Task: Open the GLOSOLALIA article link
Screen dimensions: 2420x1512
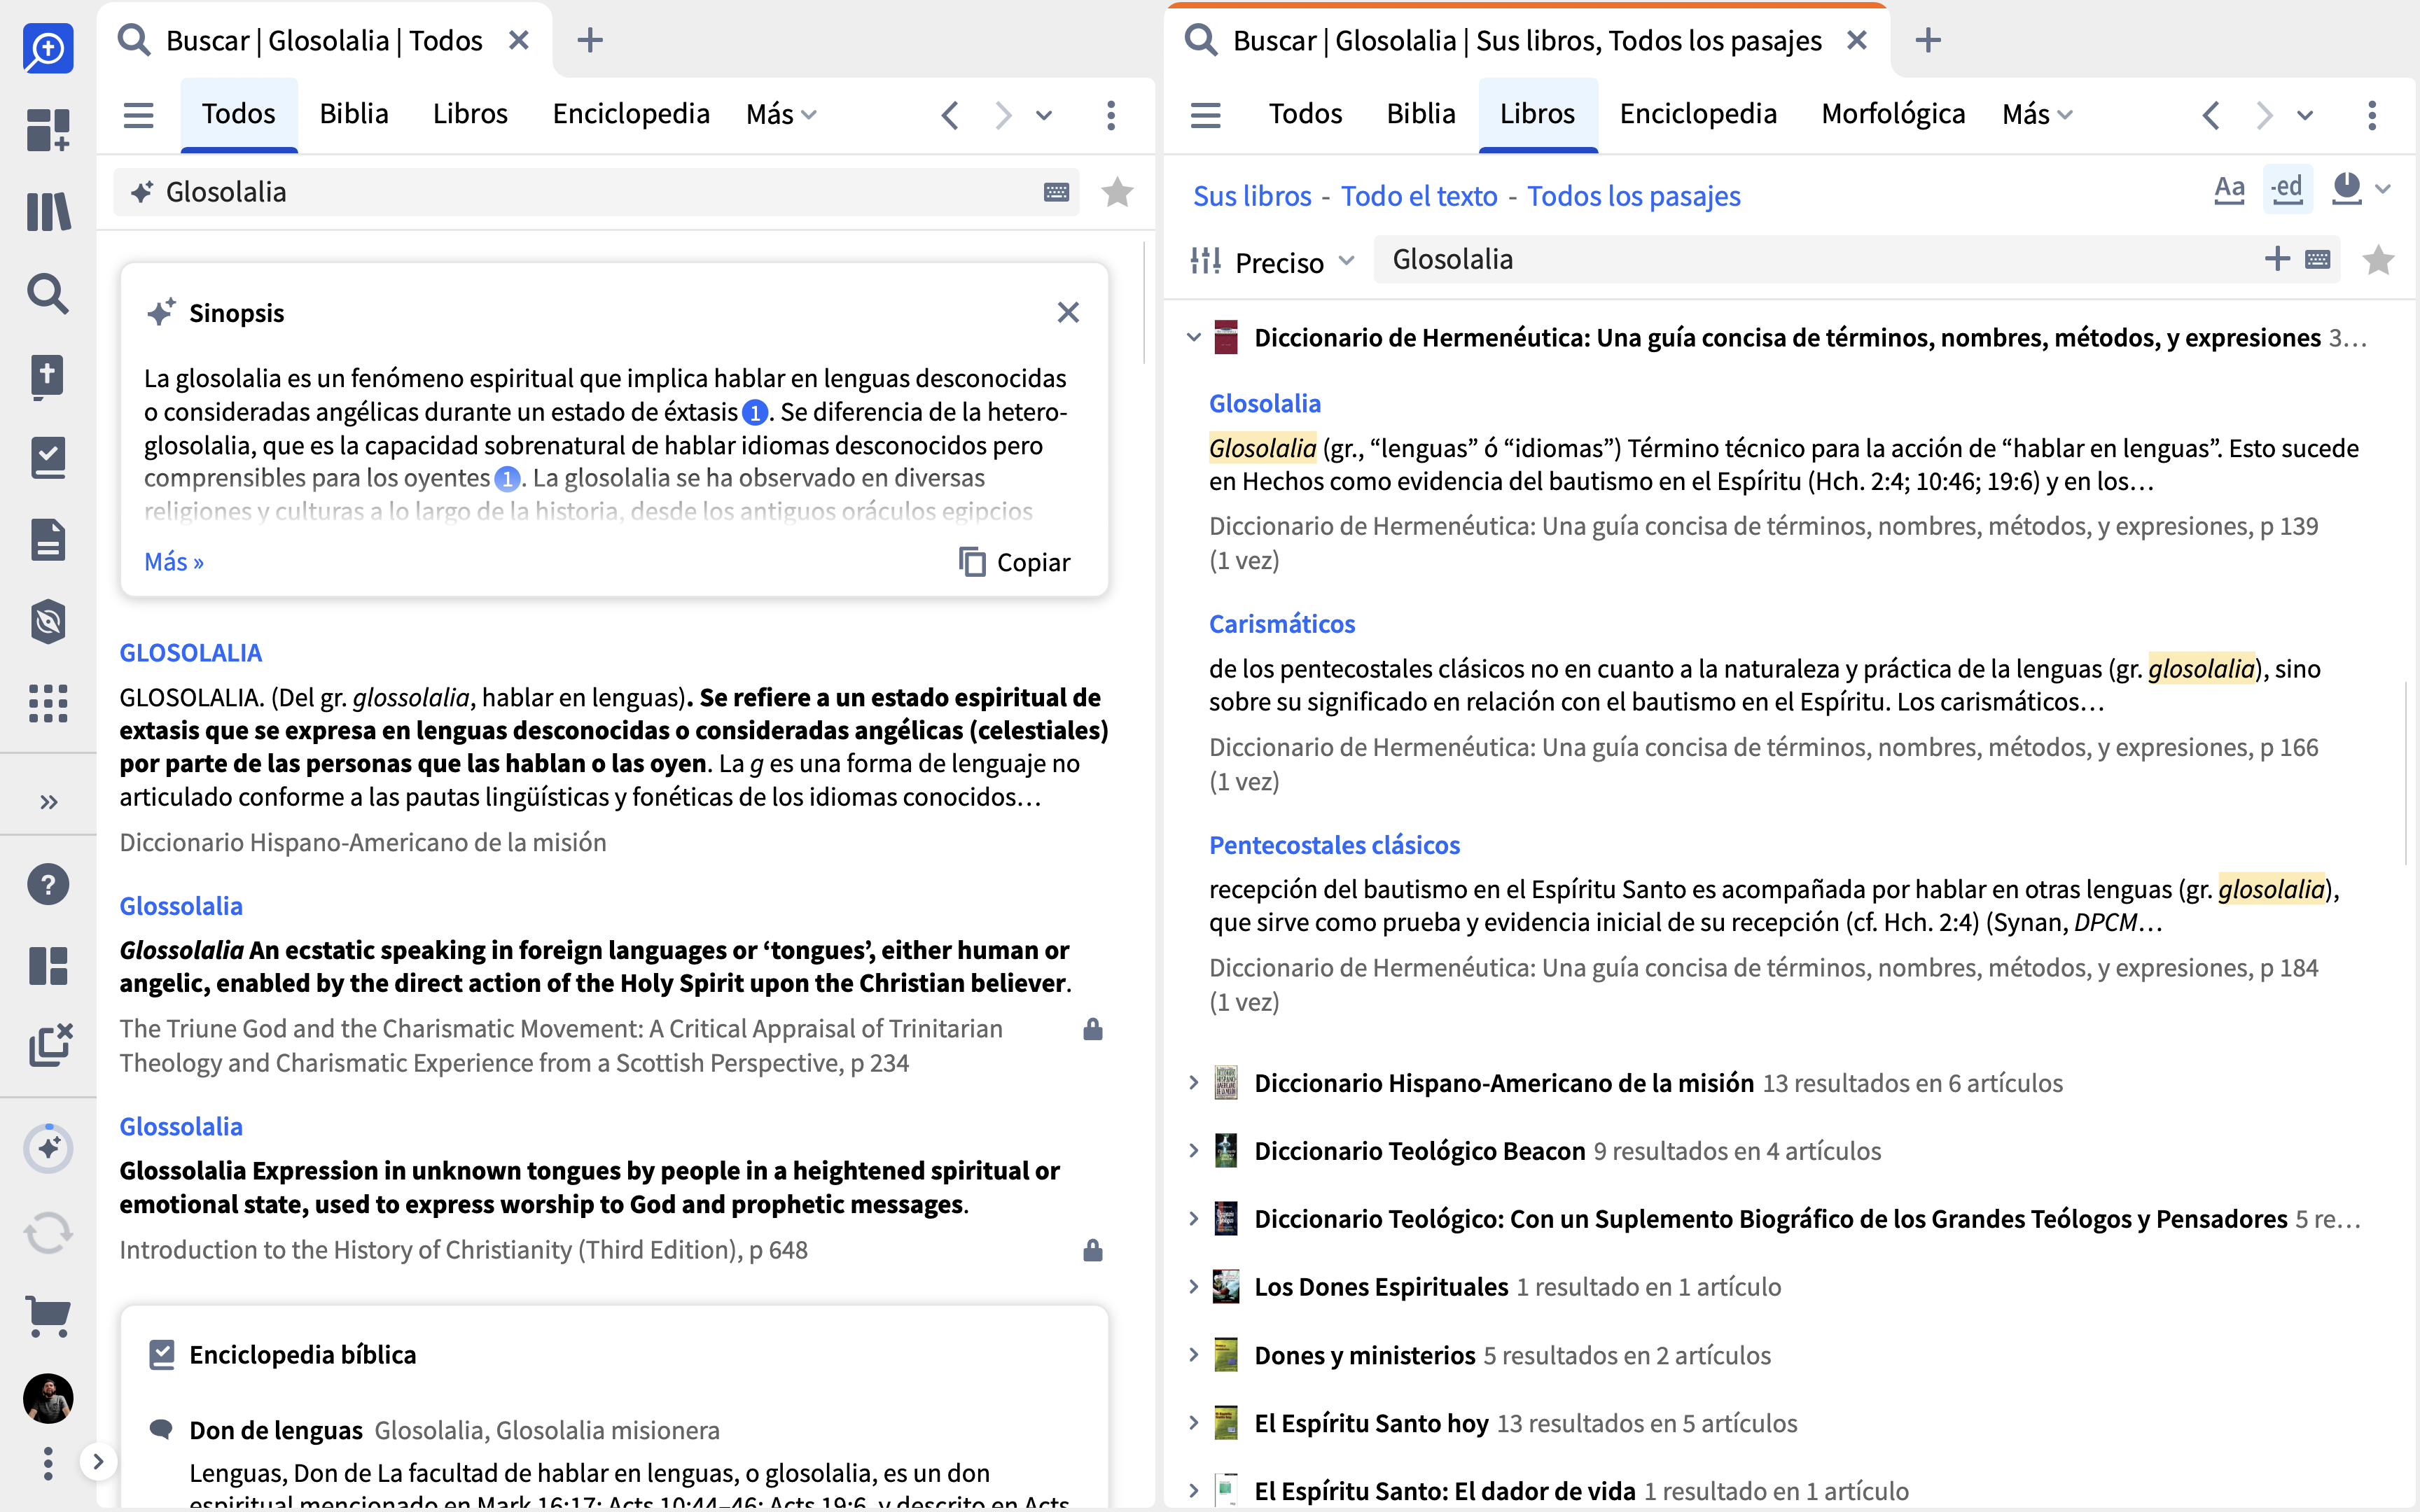Action: point(190,653)
